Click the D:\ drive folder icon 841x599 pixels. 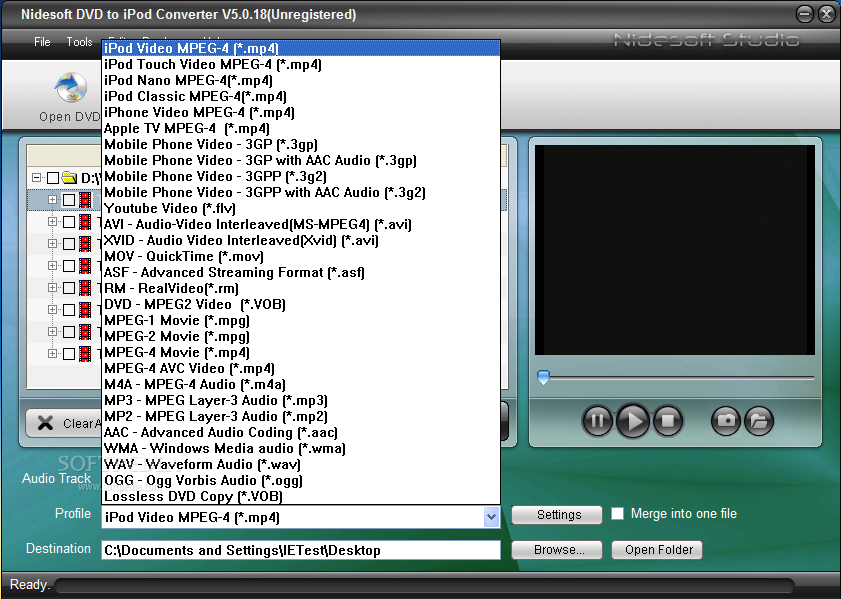point(69,178)
